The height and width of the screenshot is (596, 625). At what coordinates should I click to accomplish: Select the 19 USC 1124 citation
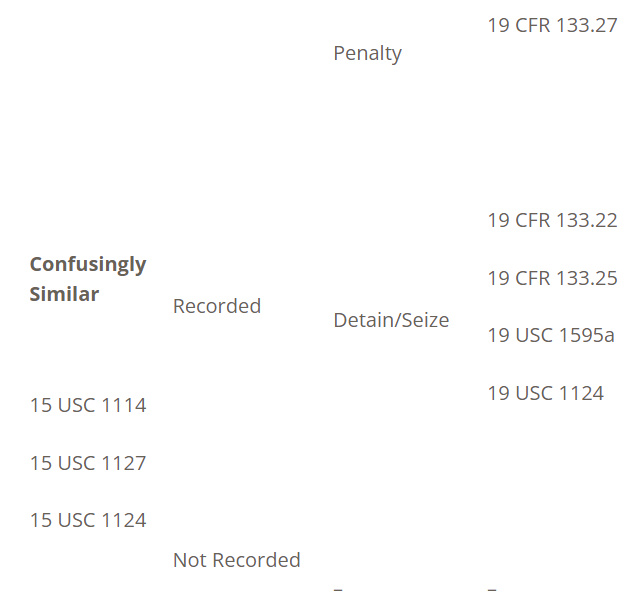pos(545,393)
